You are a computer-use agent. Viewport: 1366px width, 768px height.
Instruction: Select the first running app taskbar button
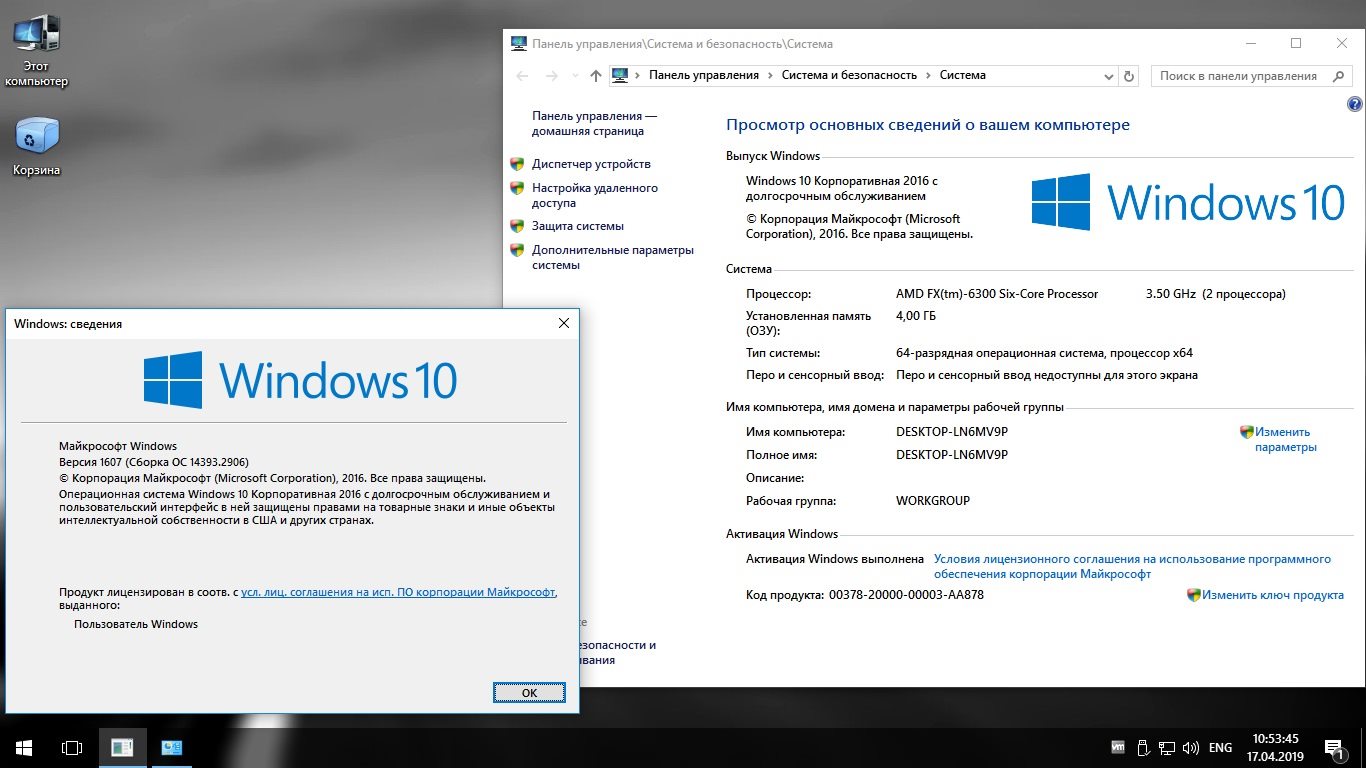(x=122, y=747)
